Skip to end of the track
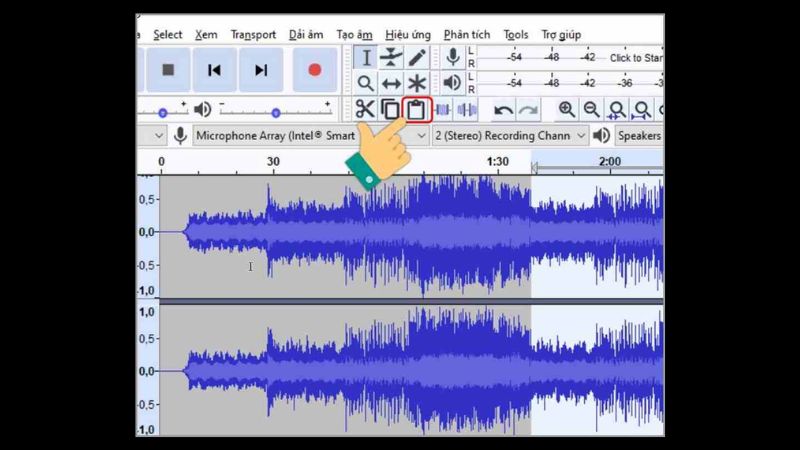 (261, 70)
